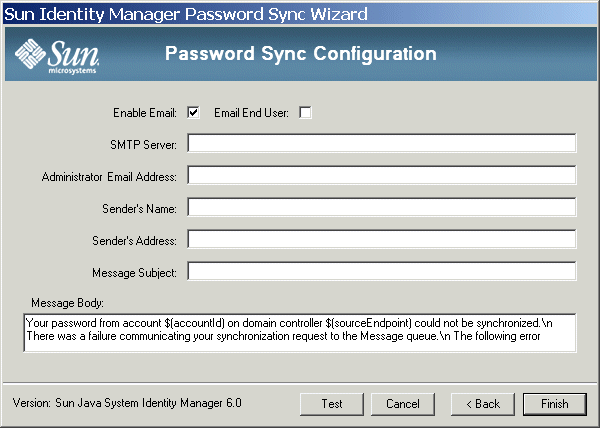Click inside the Message Body text area

(x=300, y=333)
